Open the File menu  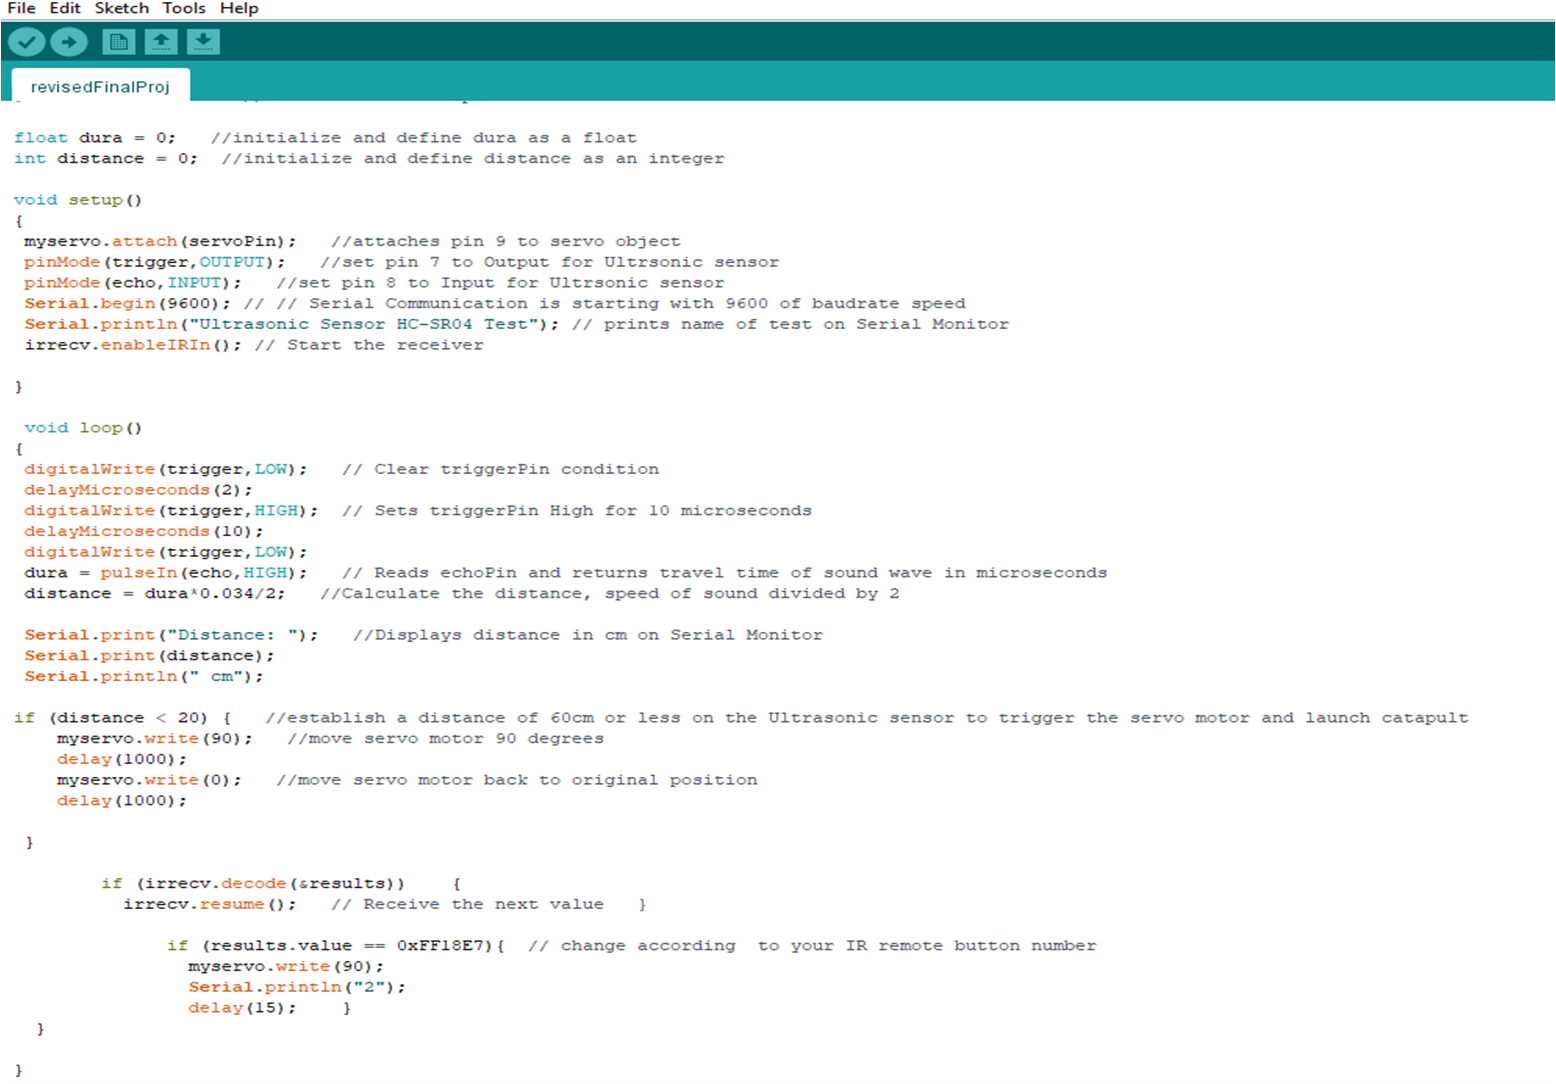point(21,8)
